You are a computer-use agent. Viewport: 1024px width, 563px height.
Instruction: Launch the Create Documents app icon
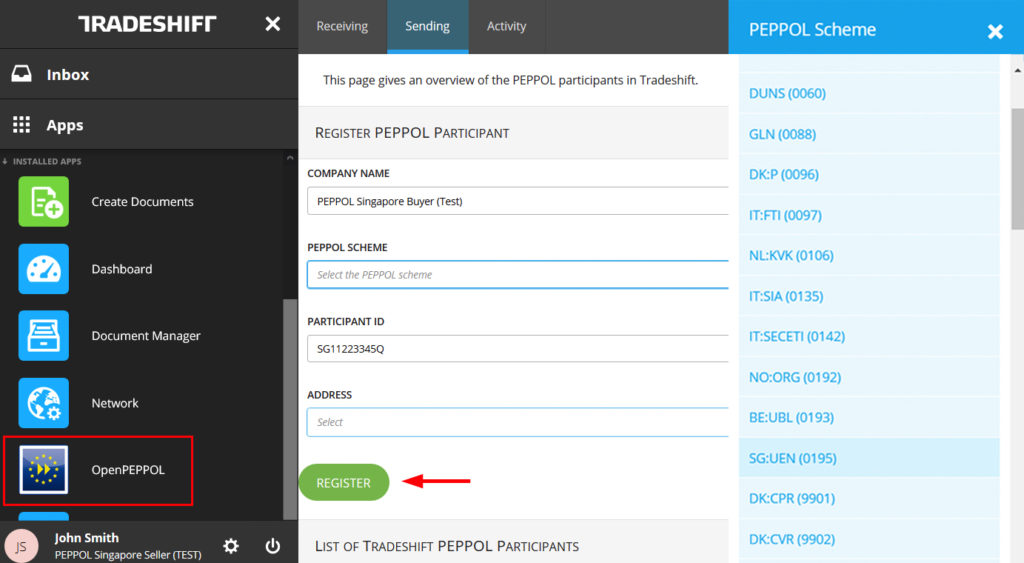(x=44, y=202)
